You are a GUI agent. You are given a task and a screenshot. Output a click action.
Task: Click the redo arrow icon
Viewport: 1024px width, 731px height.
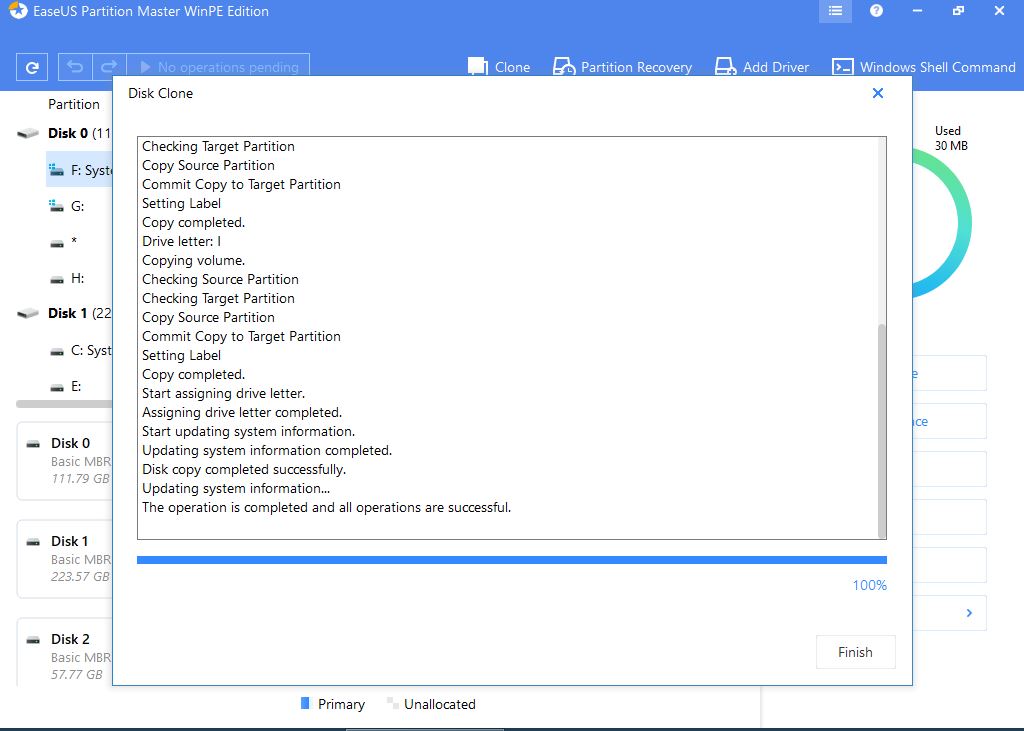click(x=110, y=67)
